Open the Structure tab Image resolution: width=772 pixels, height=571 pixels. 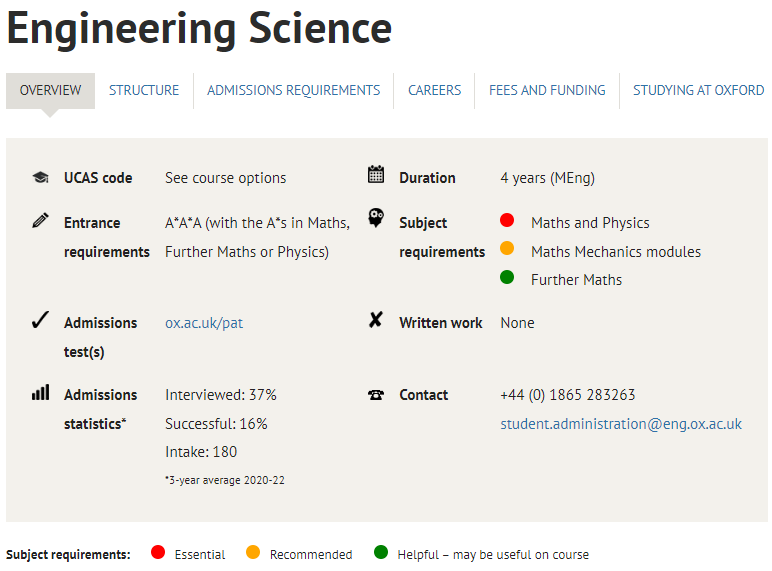pos(144,91)
